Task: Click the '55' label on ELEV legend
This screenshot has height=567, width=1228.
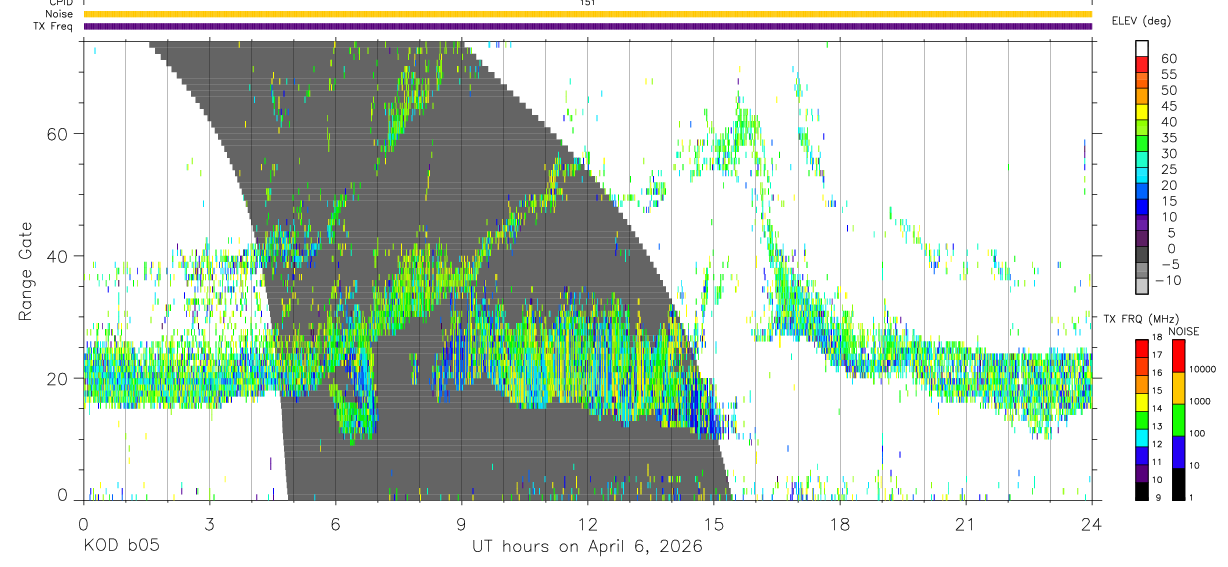Action: tap(1168, 75)
